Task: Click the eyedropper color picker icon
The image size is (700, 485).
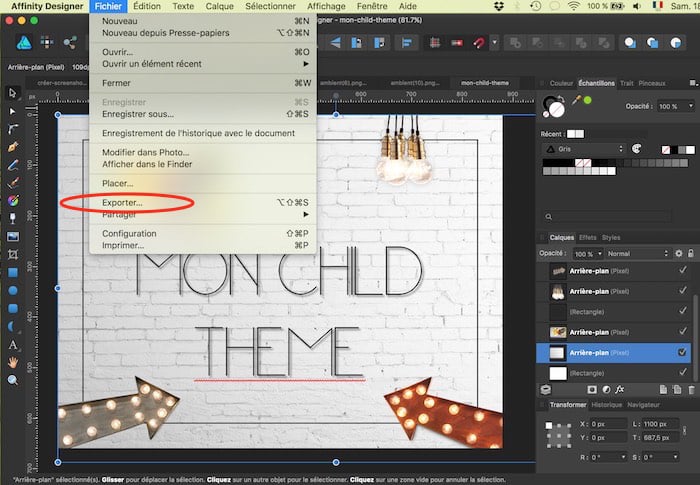Action: coord(576,100)
